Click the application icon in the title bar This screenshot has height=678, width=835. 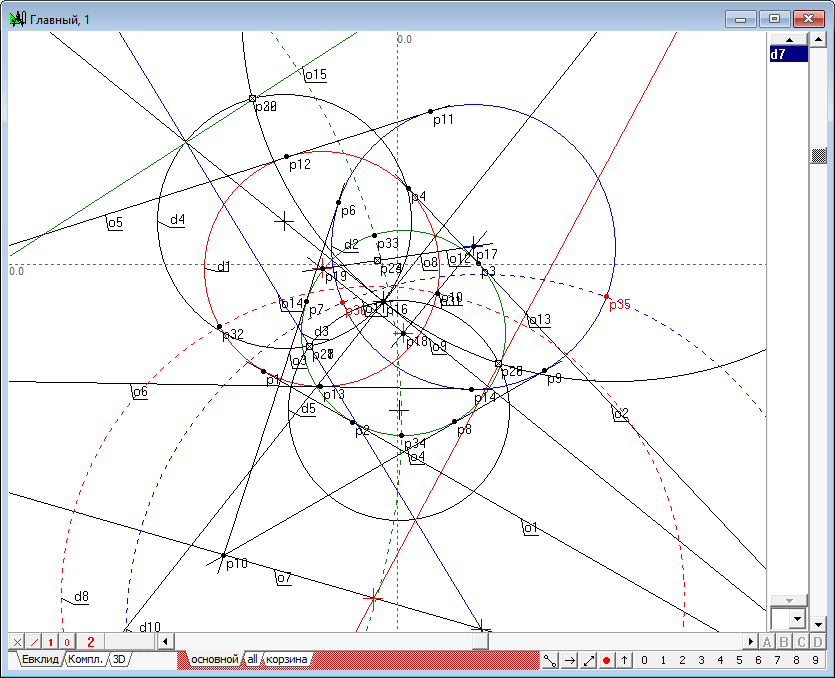(x=18, y=20)
